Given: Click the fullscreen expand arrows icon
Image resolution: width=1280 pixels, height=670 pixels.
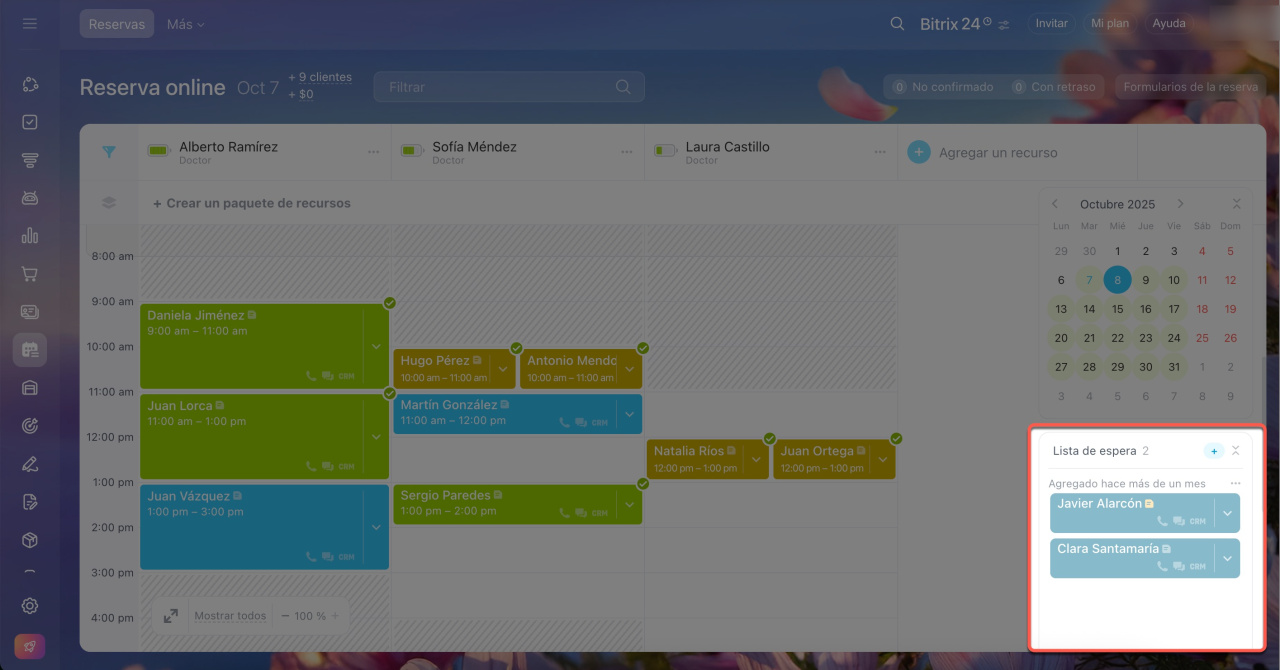Looking at the screenshot, I should point(171,616).
